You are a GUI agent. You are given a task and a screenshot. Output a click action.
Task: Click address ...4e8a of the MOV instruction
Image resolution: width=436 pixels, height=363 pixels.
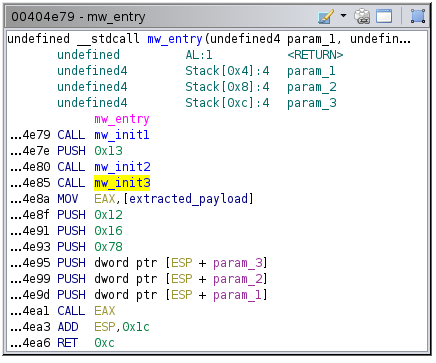coord(30,199)
